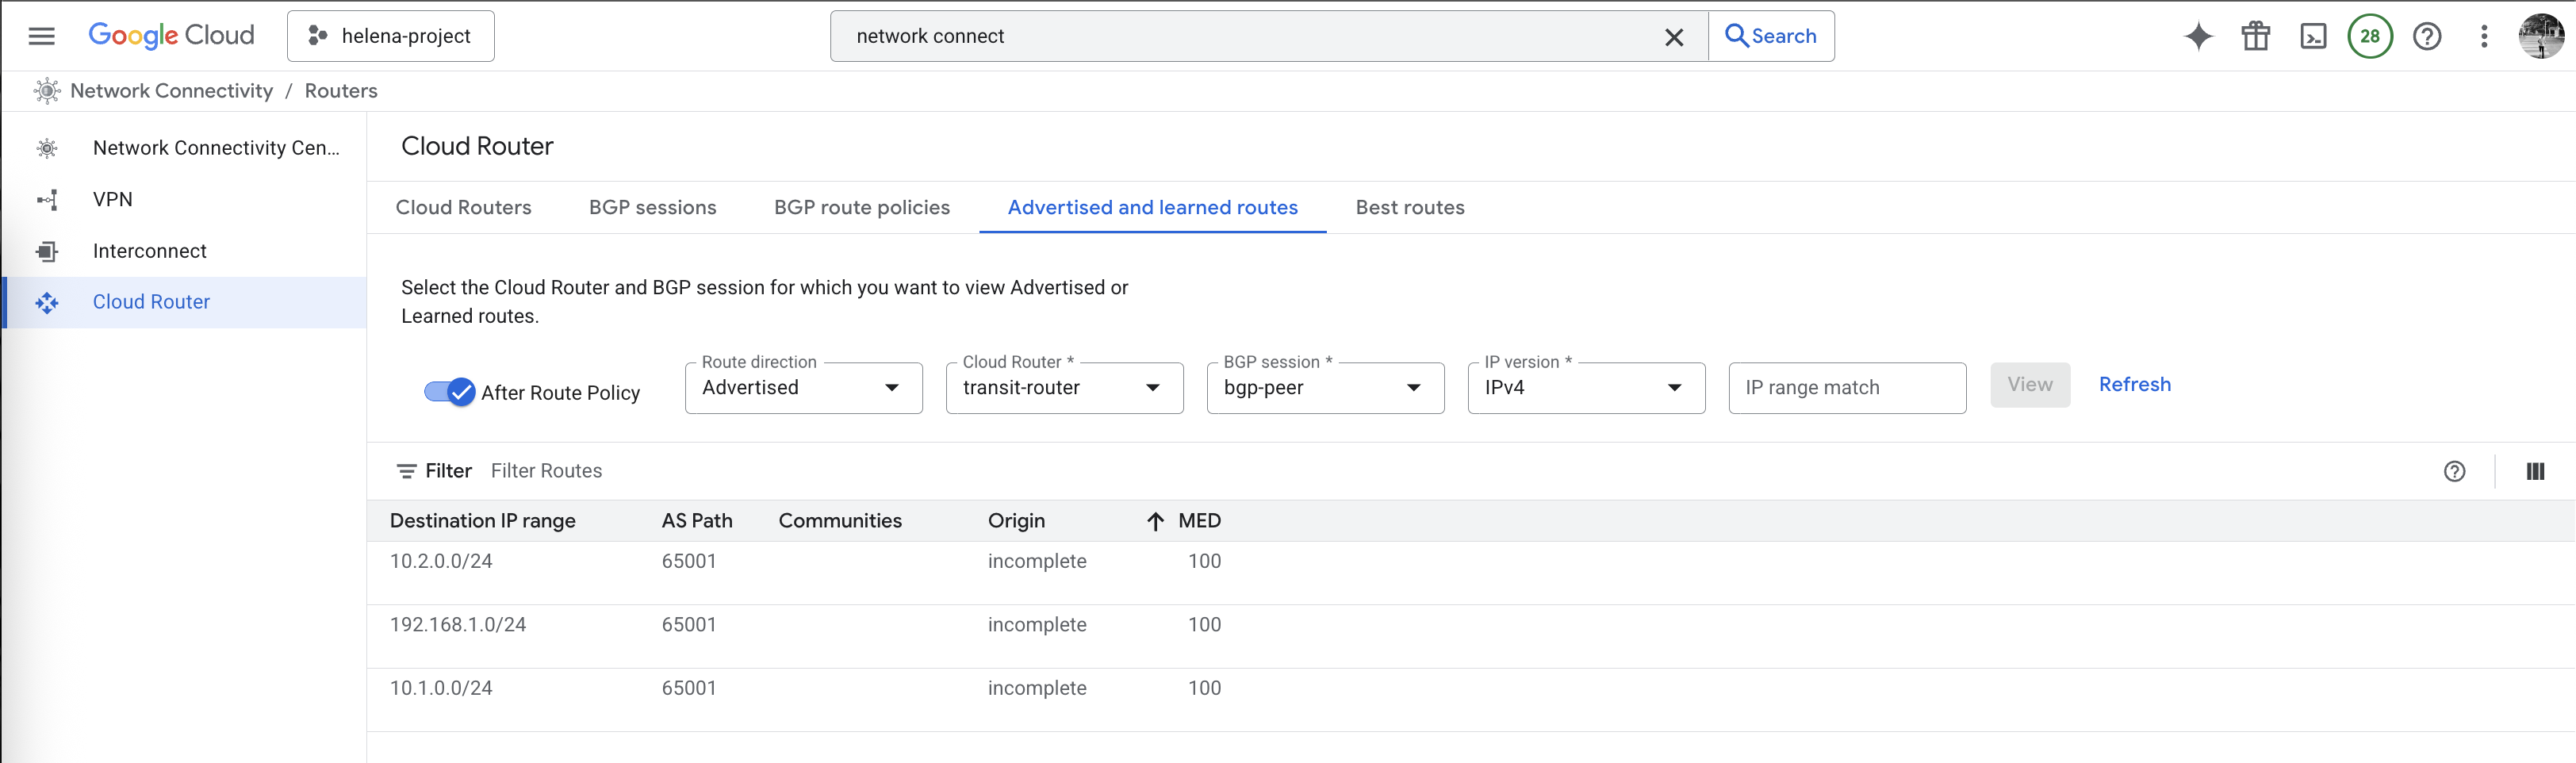This screenshot has width=2576, height=763.
Task: Click the Search button
Action: [x=1771, y=36]
